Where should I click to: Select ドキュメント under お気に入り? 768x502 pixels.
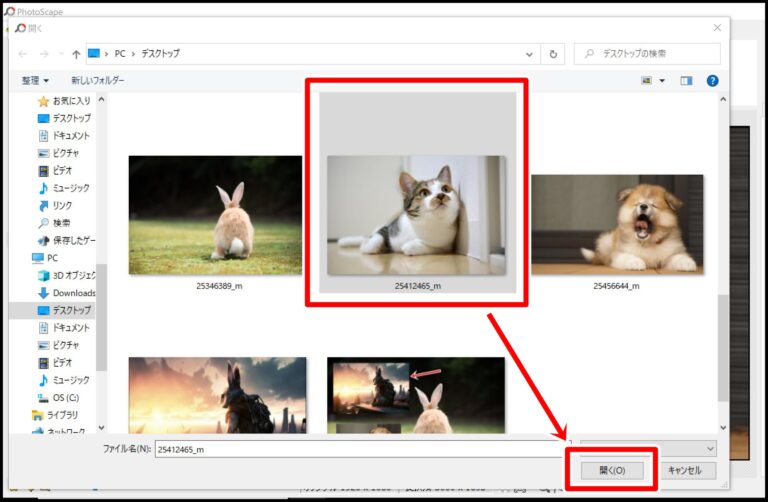pyautogui.click(x=64, y=136)
